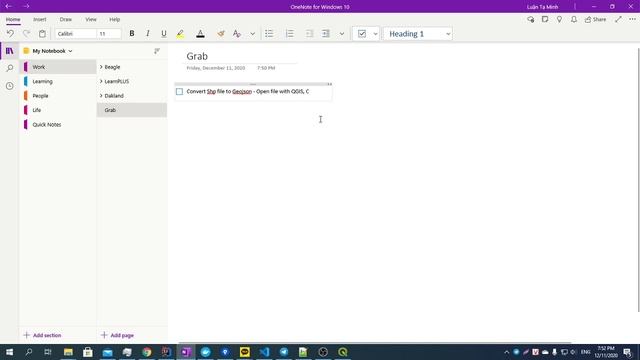Open the Windows Start menu
This screenshot has width=640, height=360.
(x=9, y=352)
